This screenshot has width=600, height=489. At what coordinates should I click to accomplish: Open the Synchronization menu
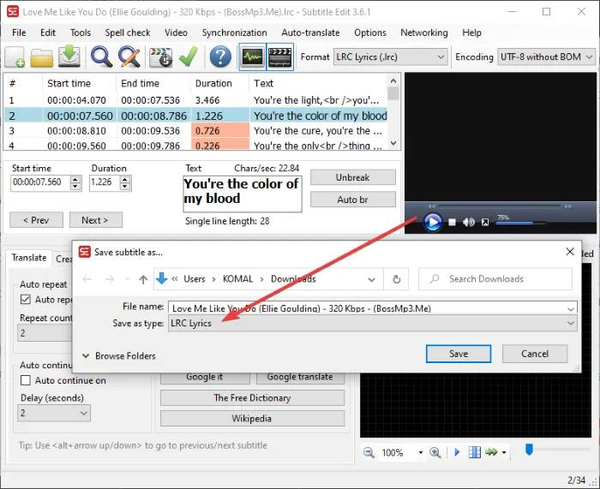point(235,33)
